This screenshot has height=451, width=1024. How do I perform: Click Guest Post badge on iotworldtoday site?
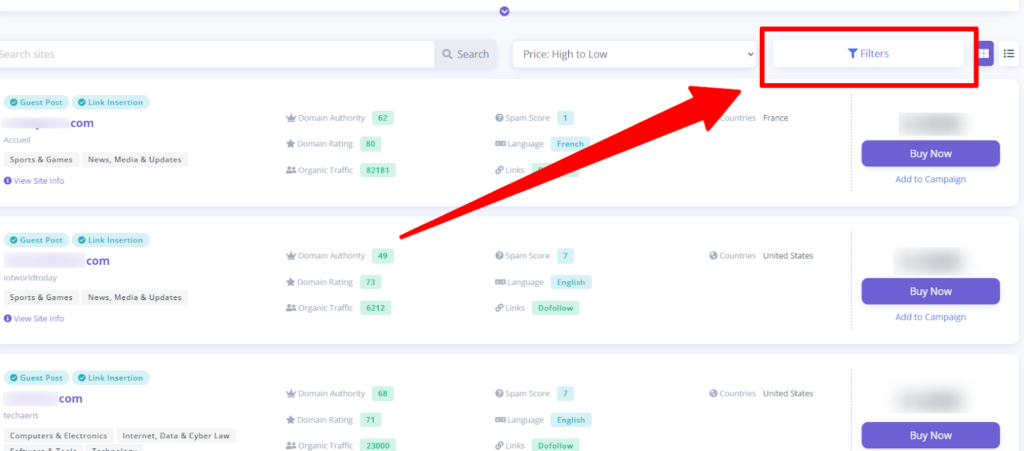[36, 240]
